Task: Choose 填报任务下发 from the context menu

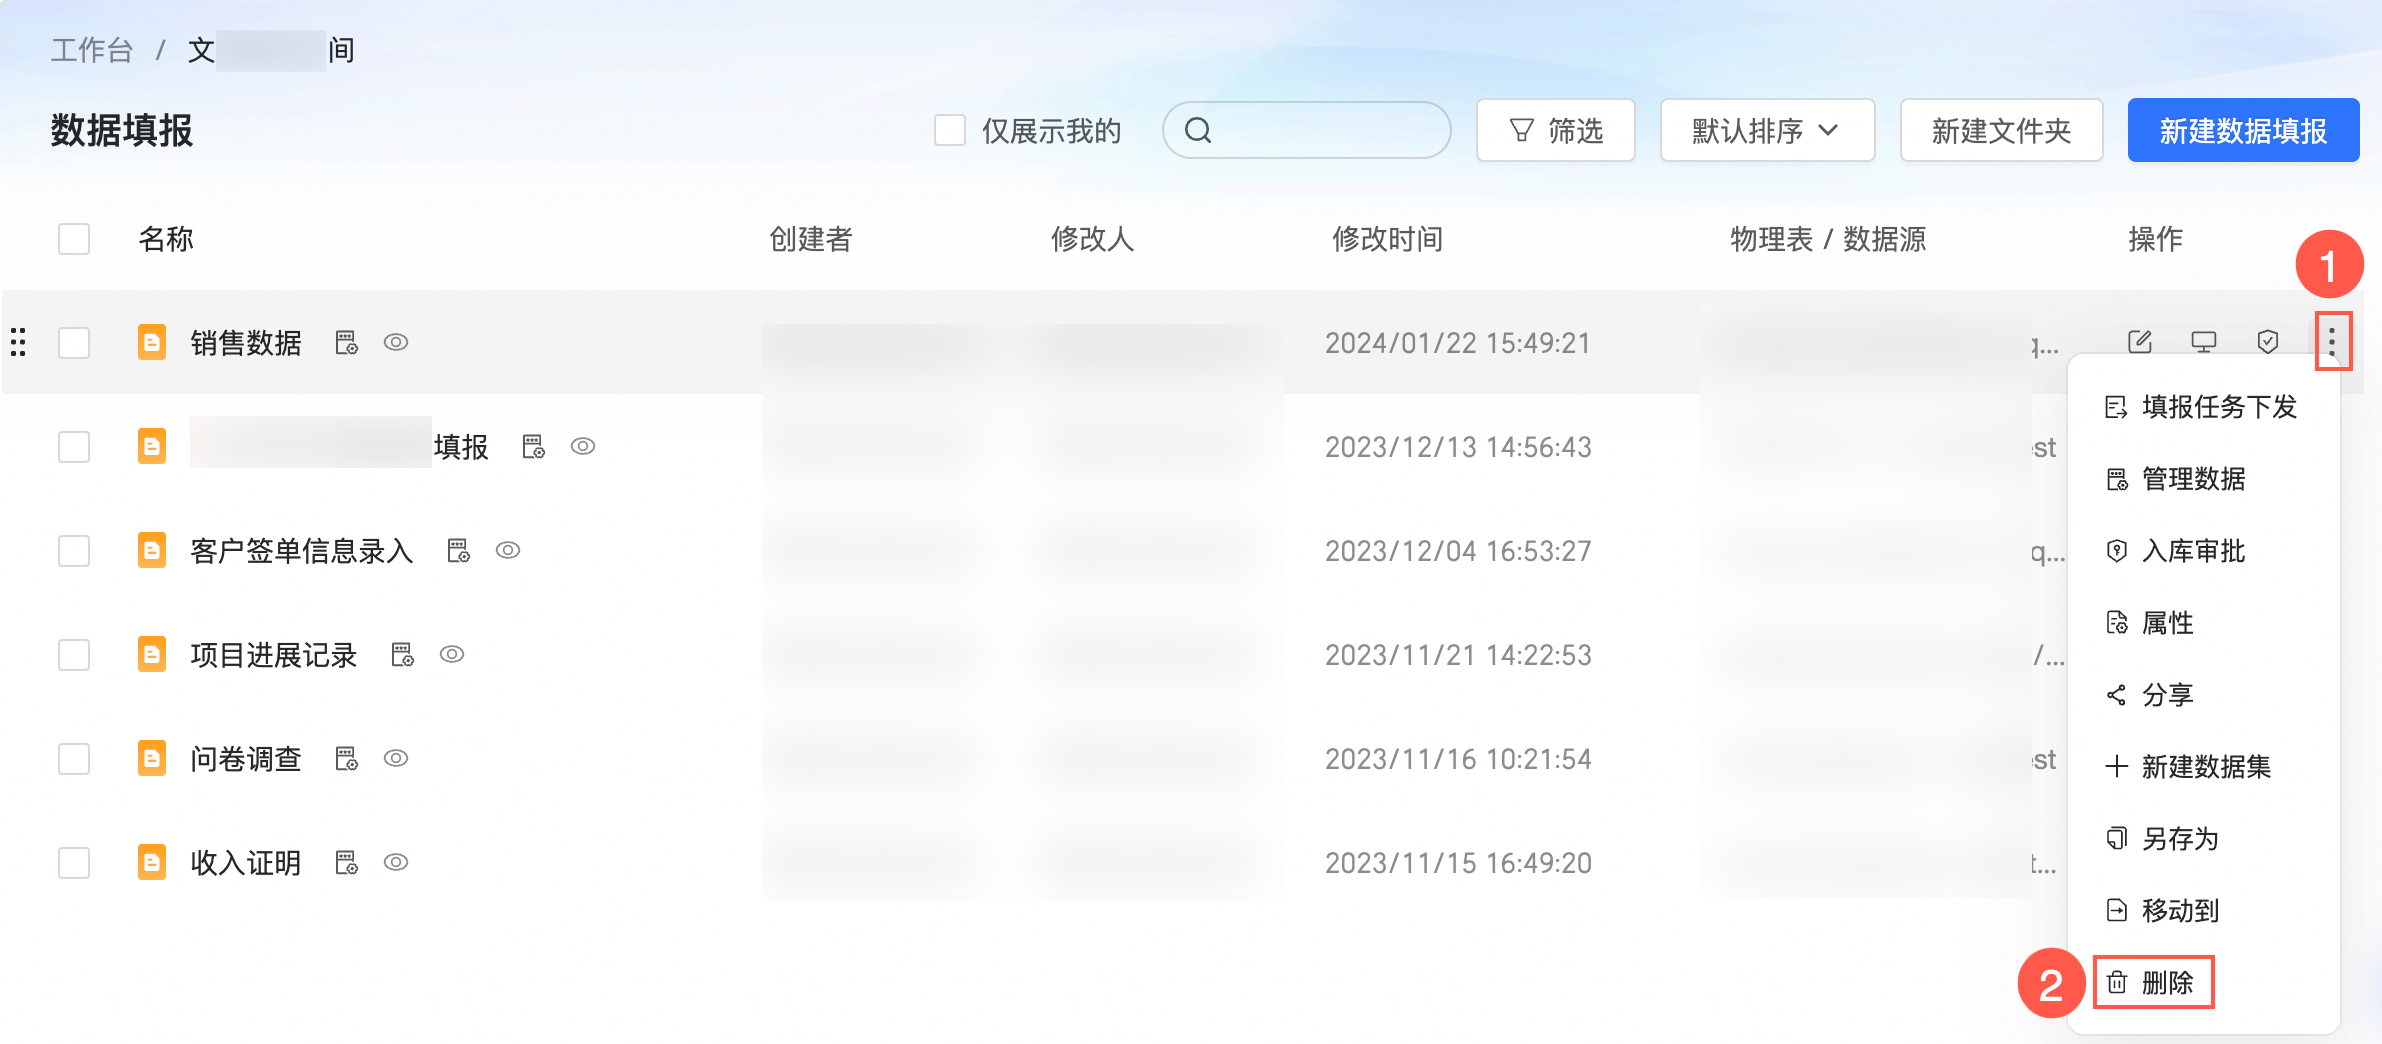Action: point(2203,407)
